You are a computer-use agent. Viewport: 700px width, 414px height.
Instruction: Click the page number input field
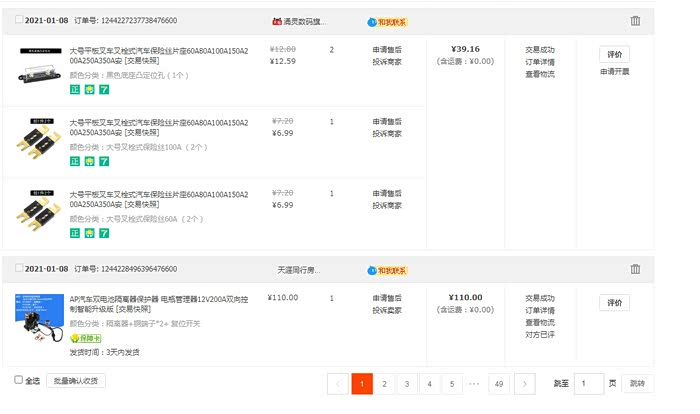587,384
